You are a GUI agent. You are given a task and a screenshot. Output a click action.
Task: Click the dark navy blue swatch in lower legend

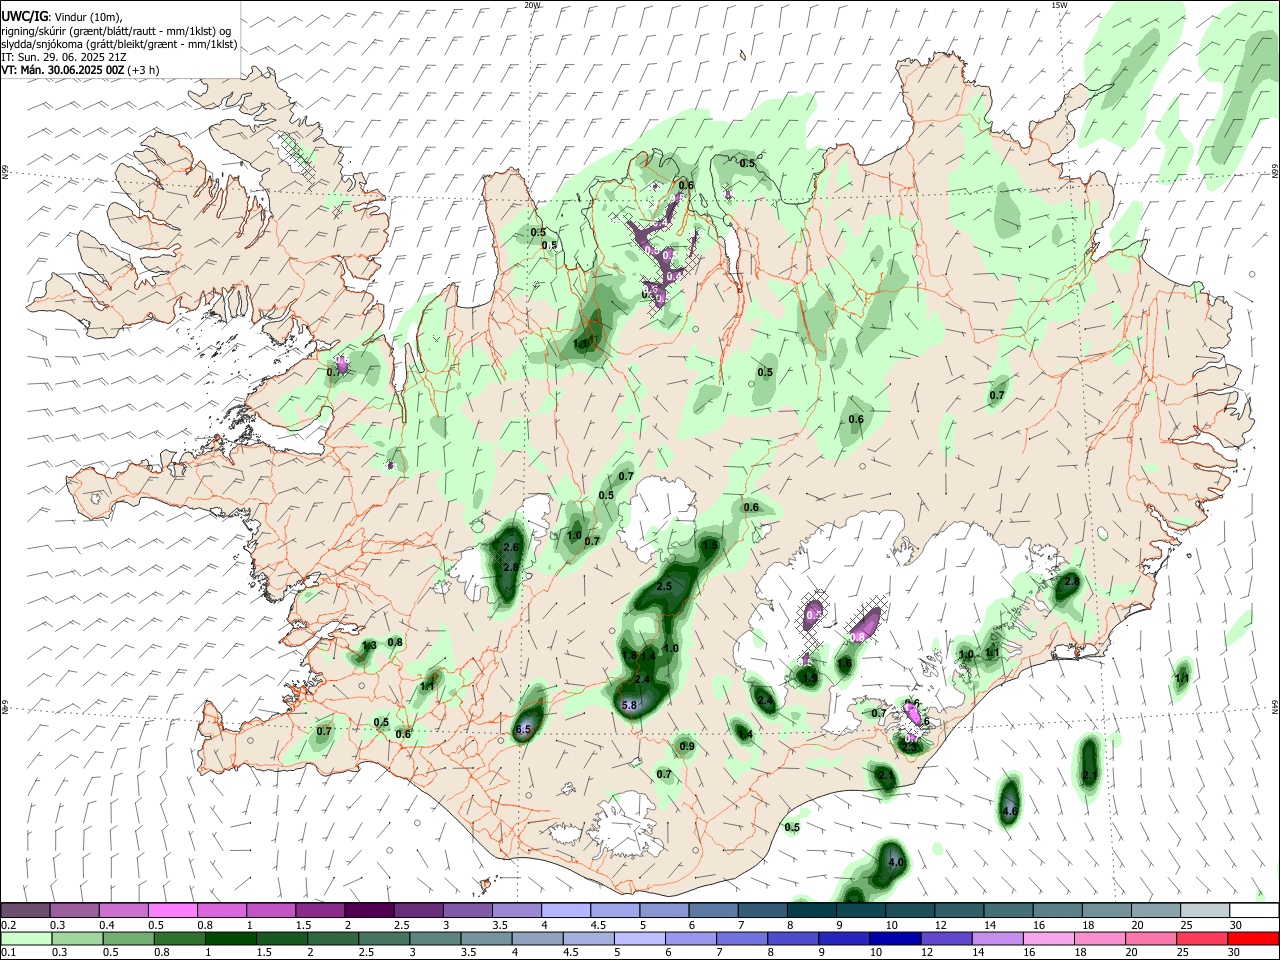tap(894, 938)
